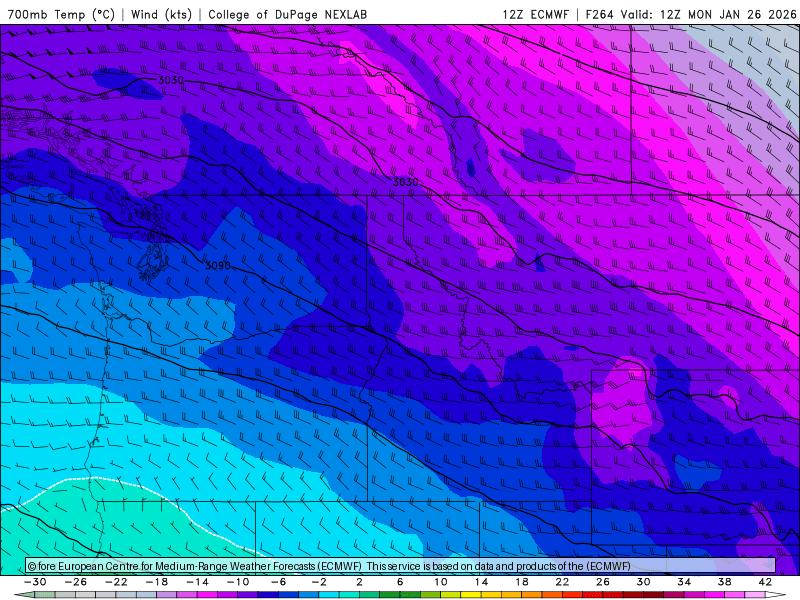800x600 pixels.
Task: Click the −18 colorbar tick label
Action: 157,582
